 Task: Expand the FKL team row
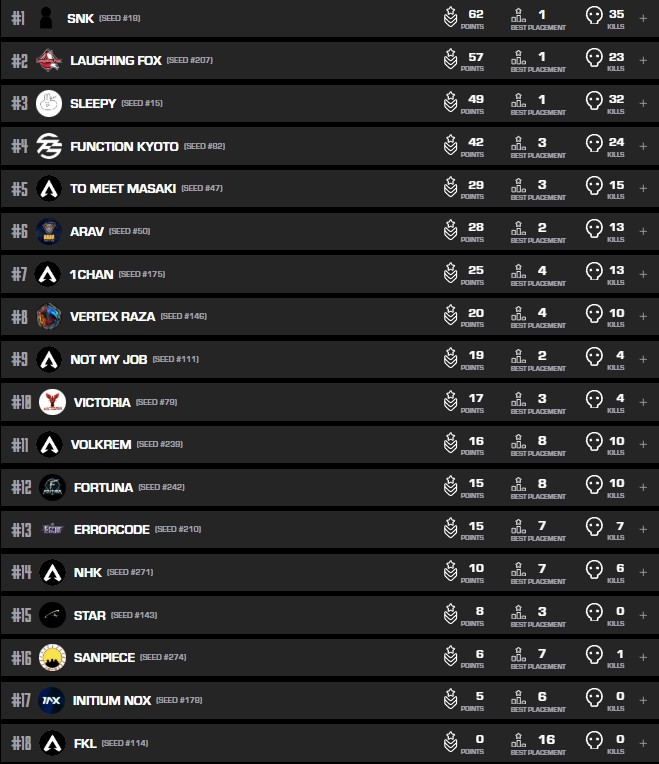point(642,743)
